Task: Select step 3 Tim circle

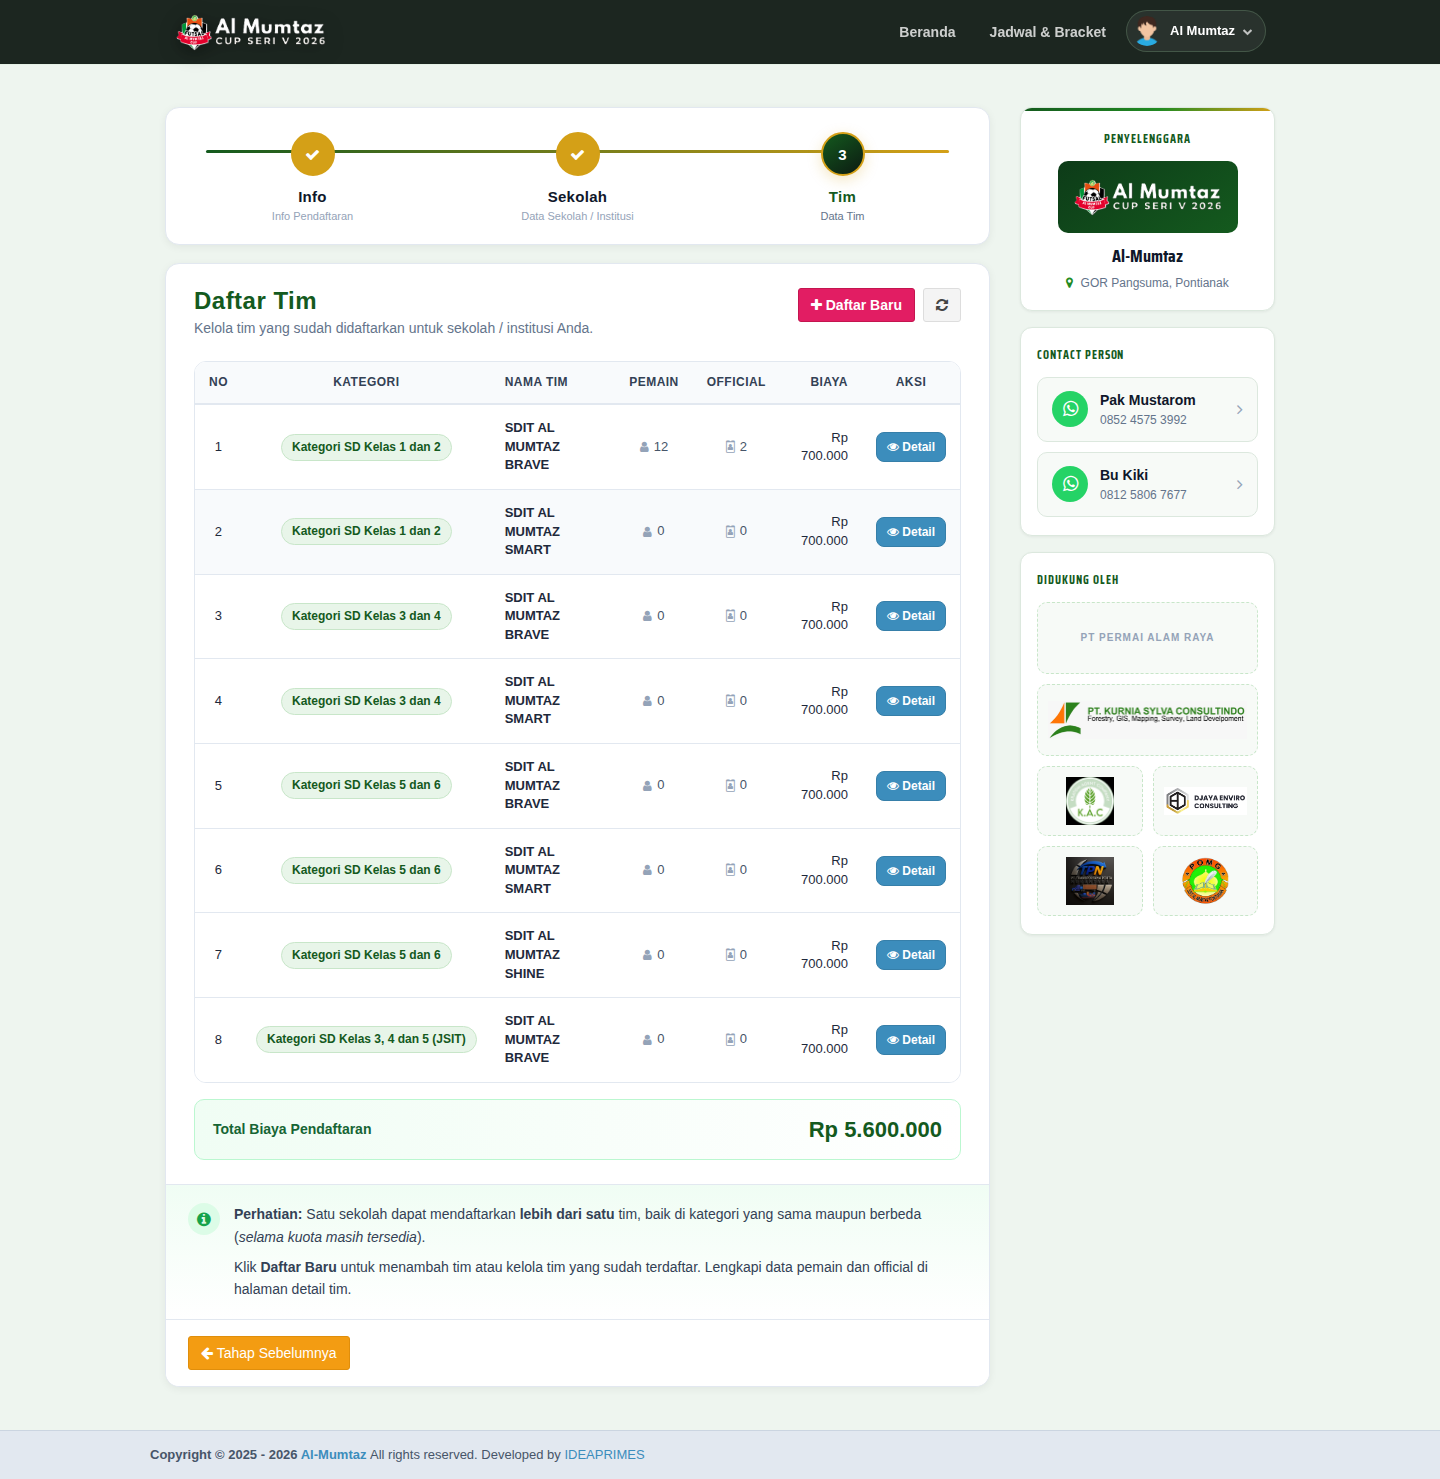Action: (x=842, y=154)
